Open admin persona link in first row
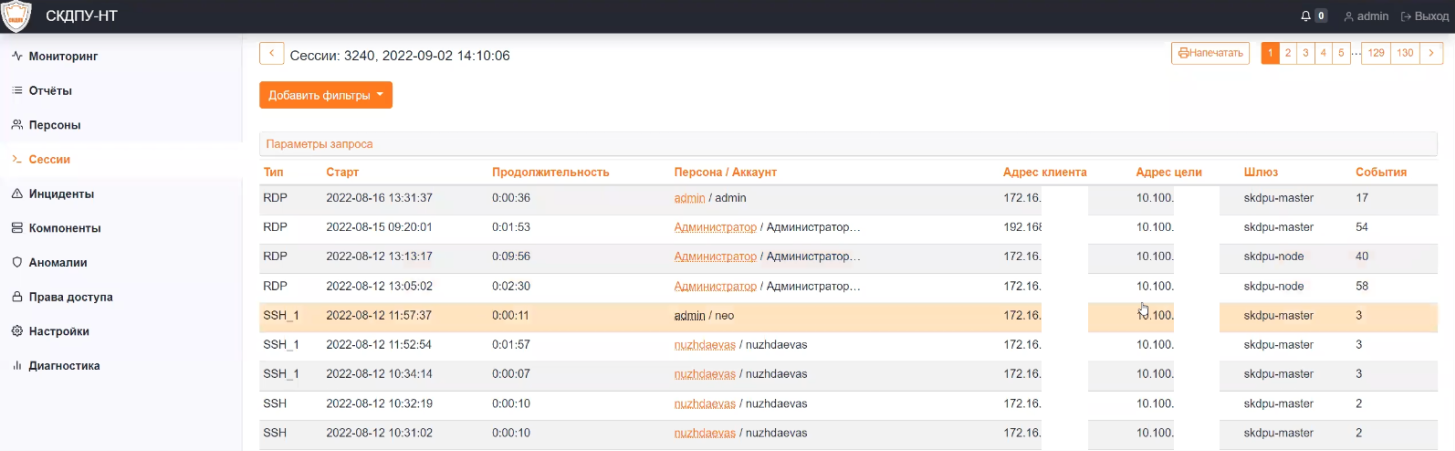This screenshot has height=451, width=1455. (x=689, y=198)
